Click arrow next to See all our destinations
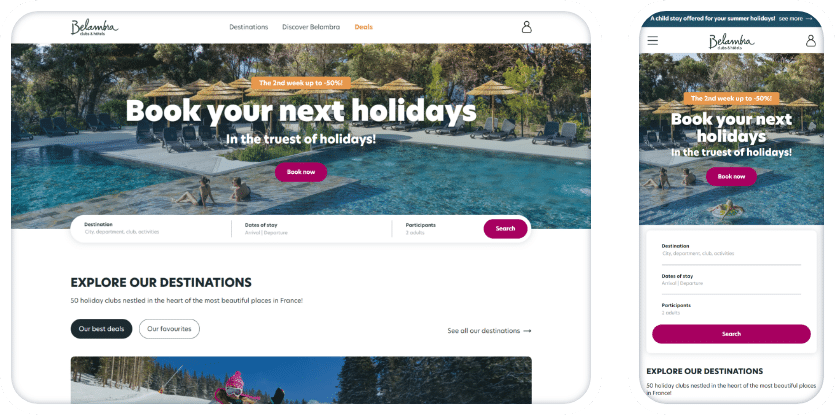Screen dimensions: 835x415 click(x=527, y=331)
